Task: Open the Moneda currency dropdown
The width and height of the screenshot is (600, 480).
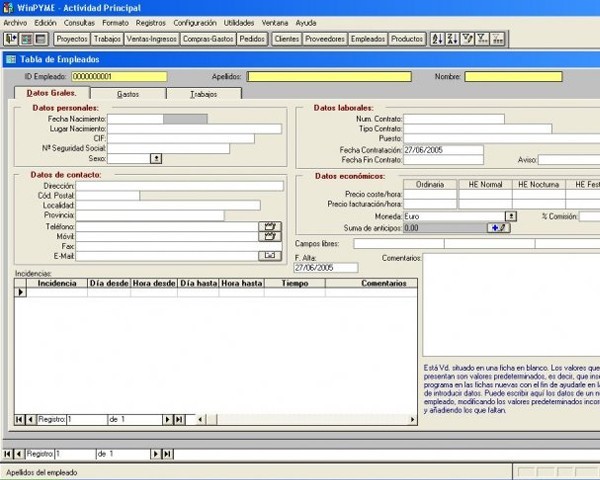Action: coord(511,216)
